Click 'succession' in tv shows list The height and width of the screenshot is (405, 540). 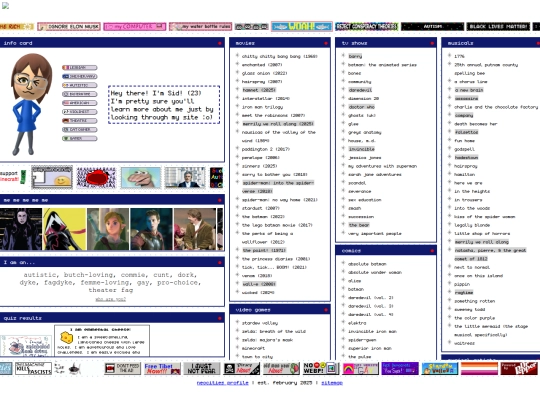(x=361, y=217)
